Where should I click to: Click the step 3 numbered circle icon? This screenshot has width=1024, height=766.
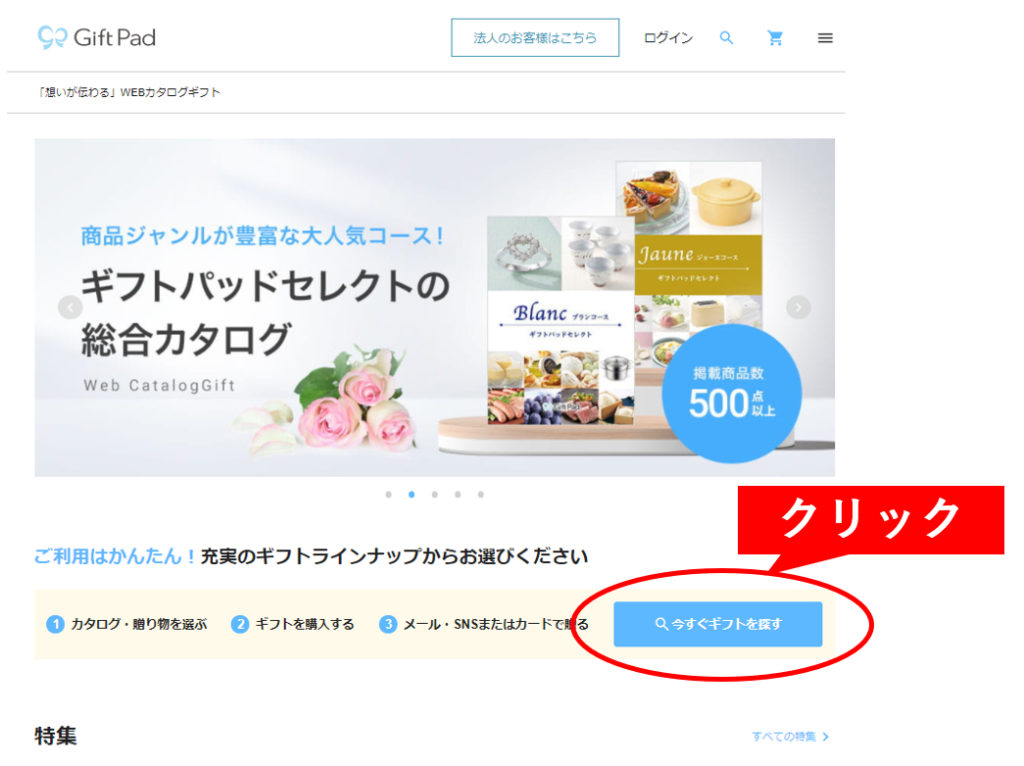(x=389, y=624)
